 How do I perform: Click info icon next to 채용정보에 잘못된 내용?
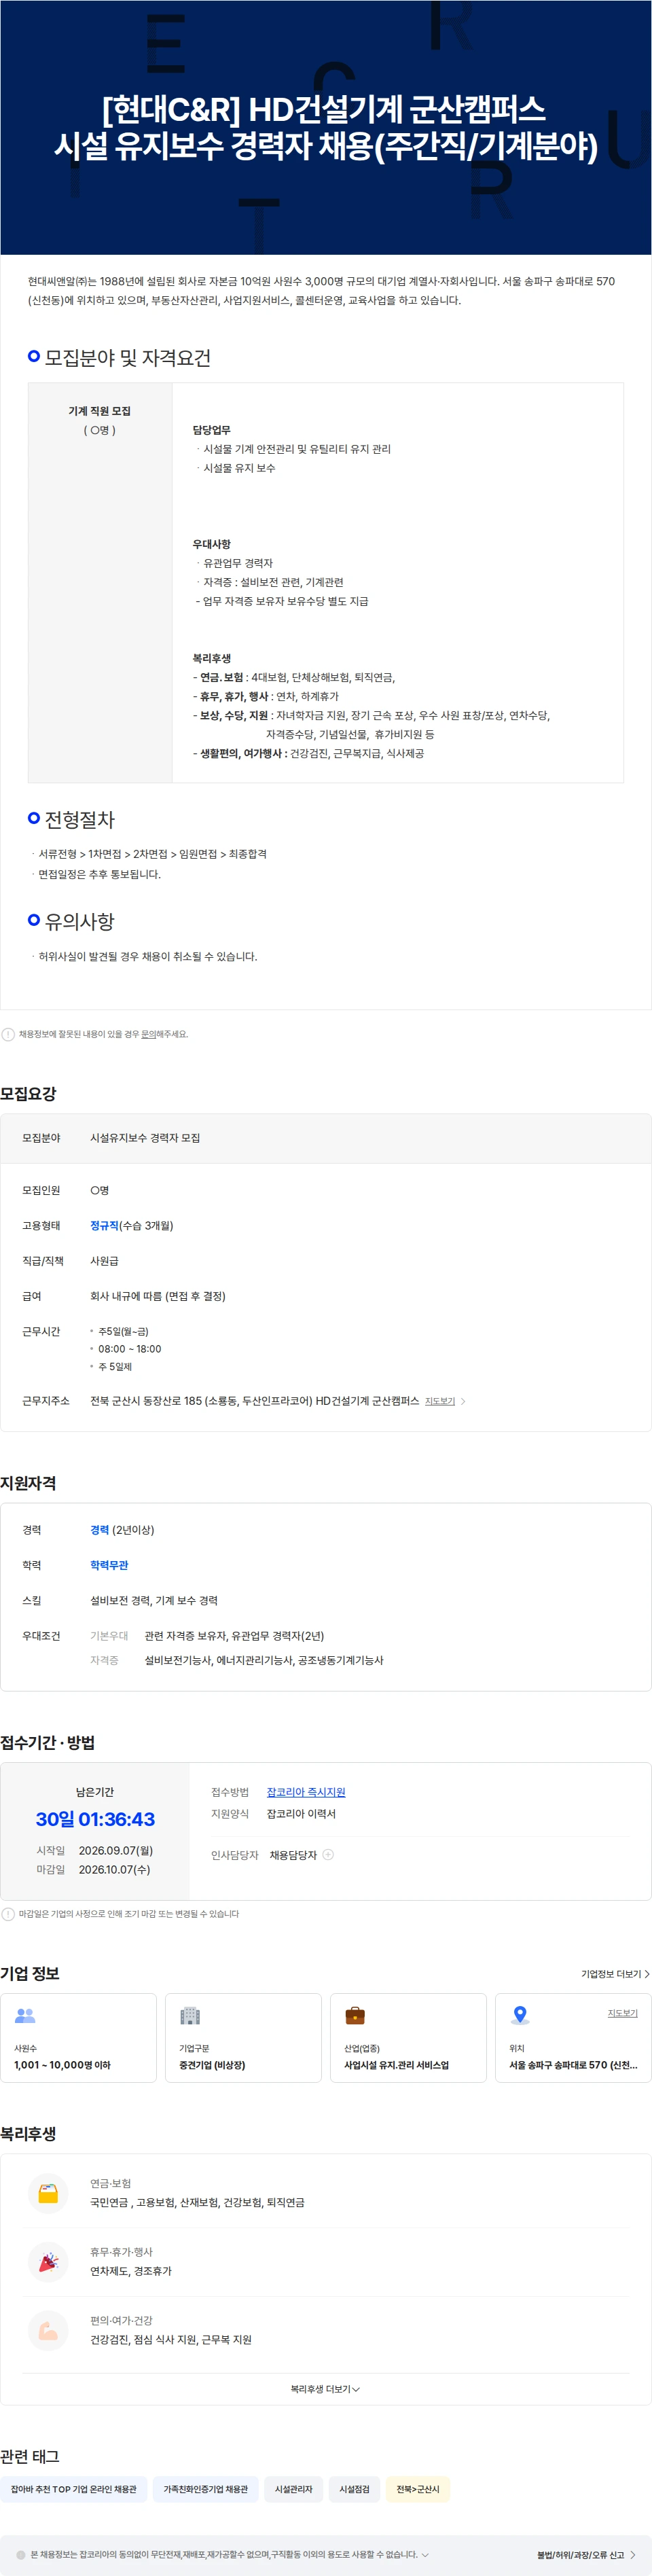(8, 1034)
